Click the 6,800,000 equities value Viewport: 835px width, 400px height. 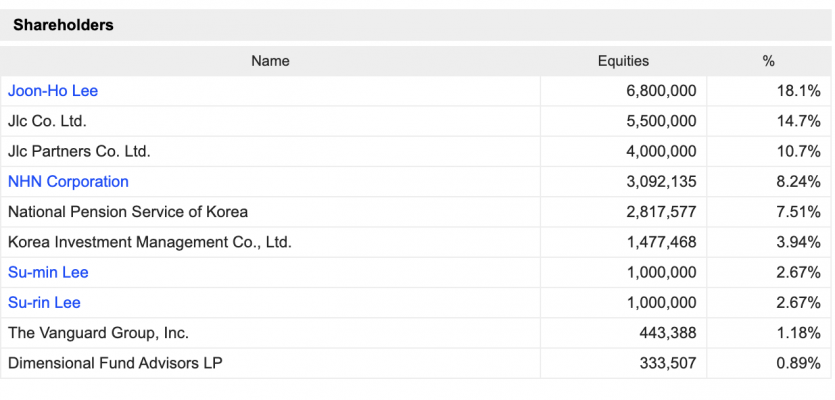click(661, 91)
